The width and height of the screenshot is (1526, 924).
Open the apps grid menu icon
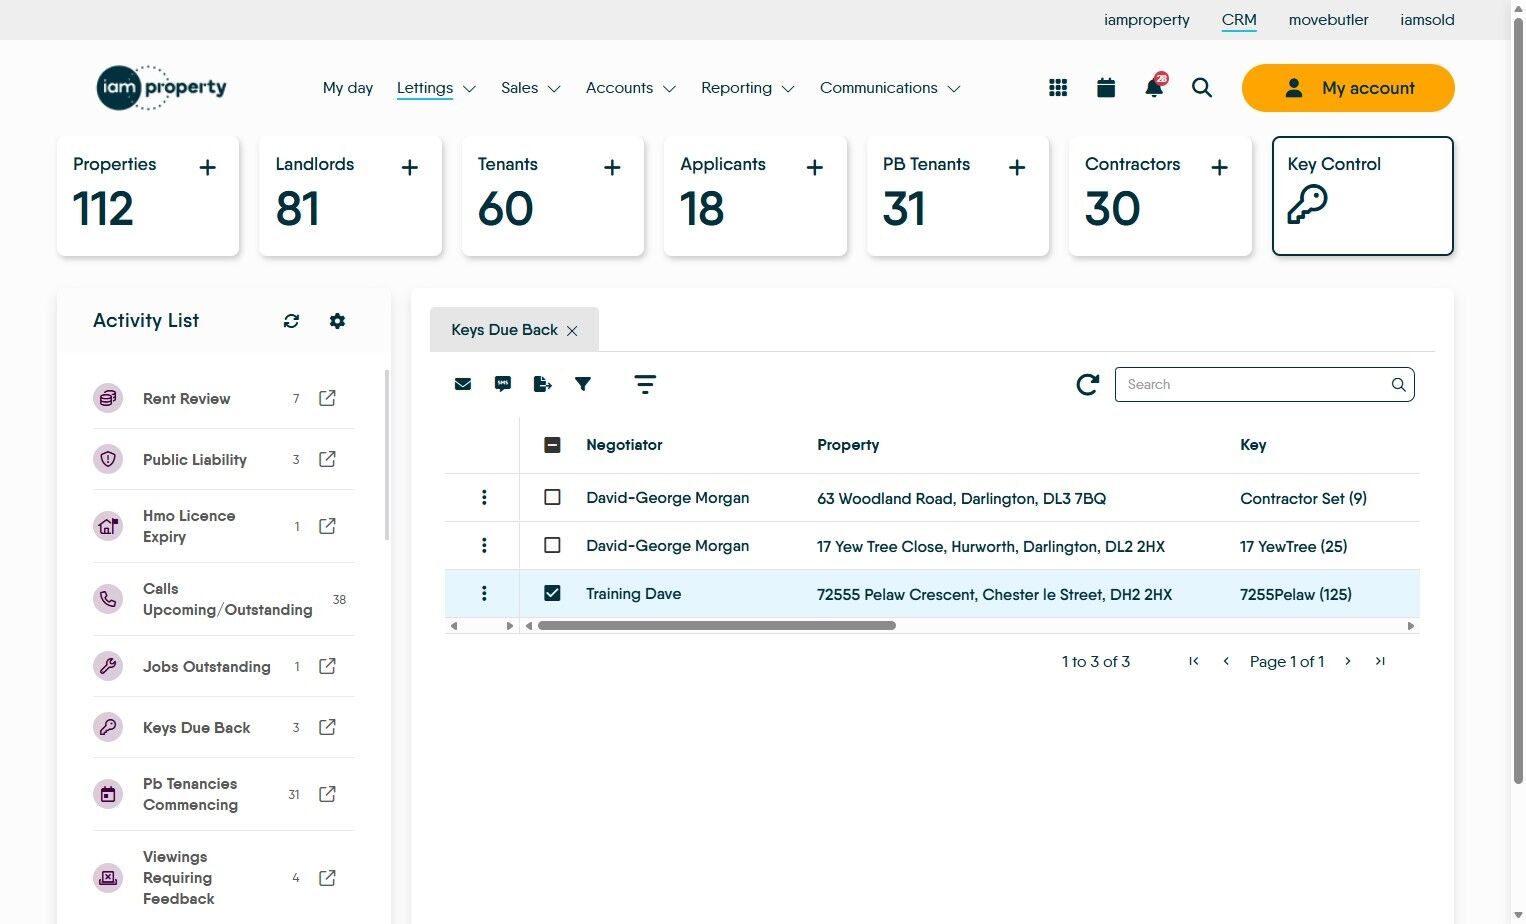pos(1058,88)
